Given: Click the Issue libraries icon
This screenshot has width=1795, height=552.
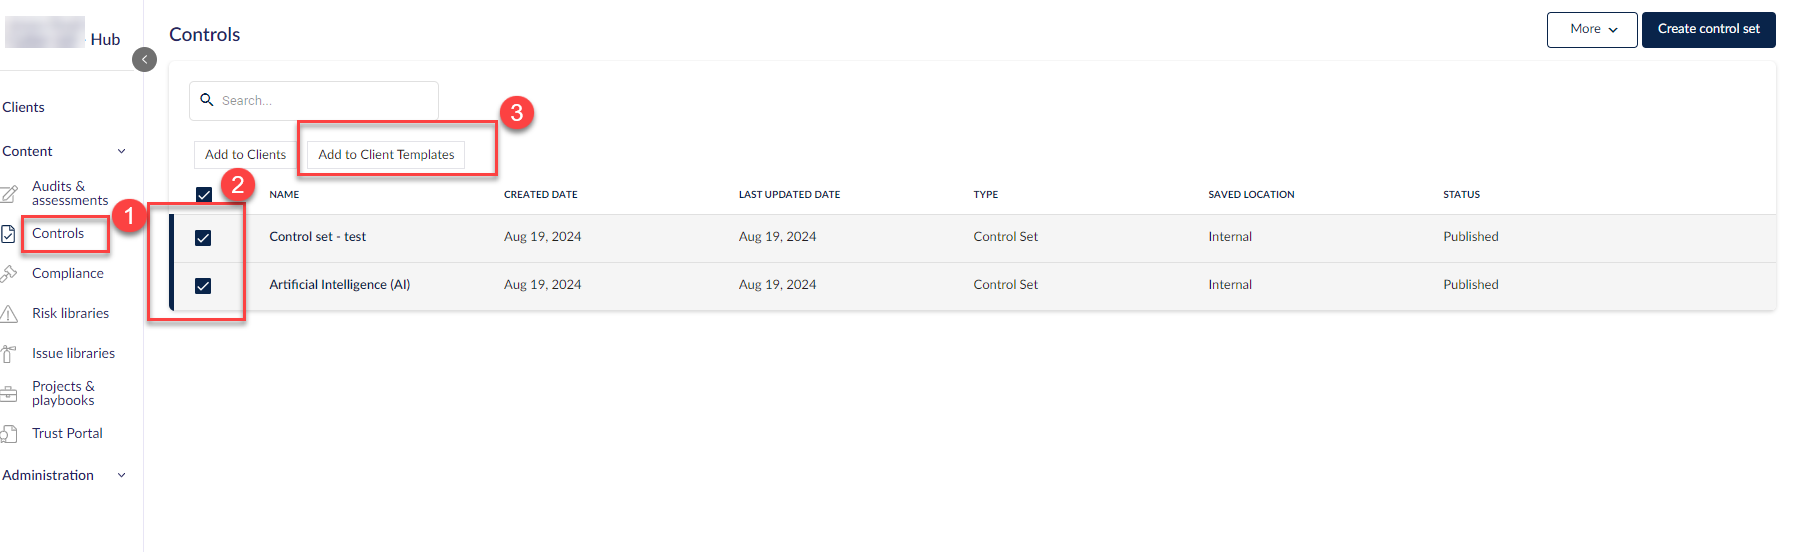Looking at the screenshot, I should pyautogui.click(x=8, y=354).
